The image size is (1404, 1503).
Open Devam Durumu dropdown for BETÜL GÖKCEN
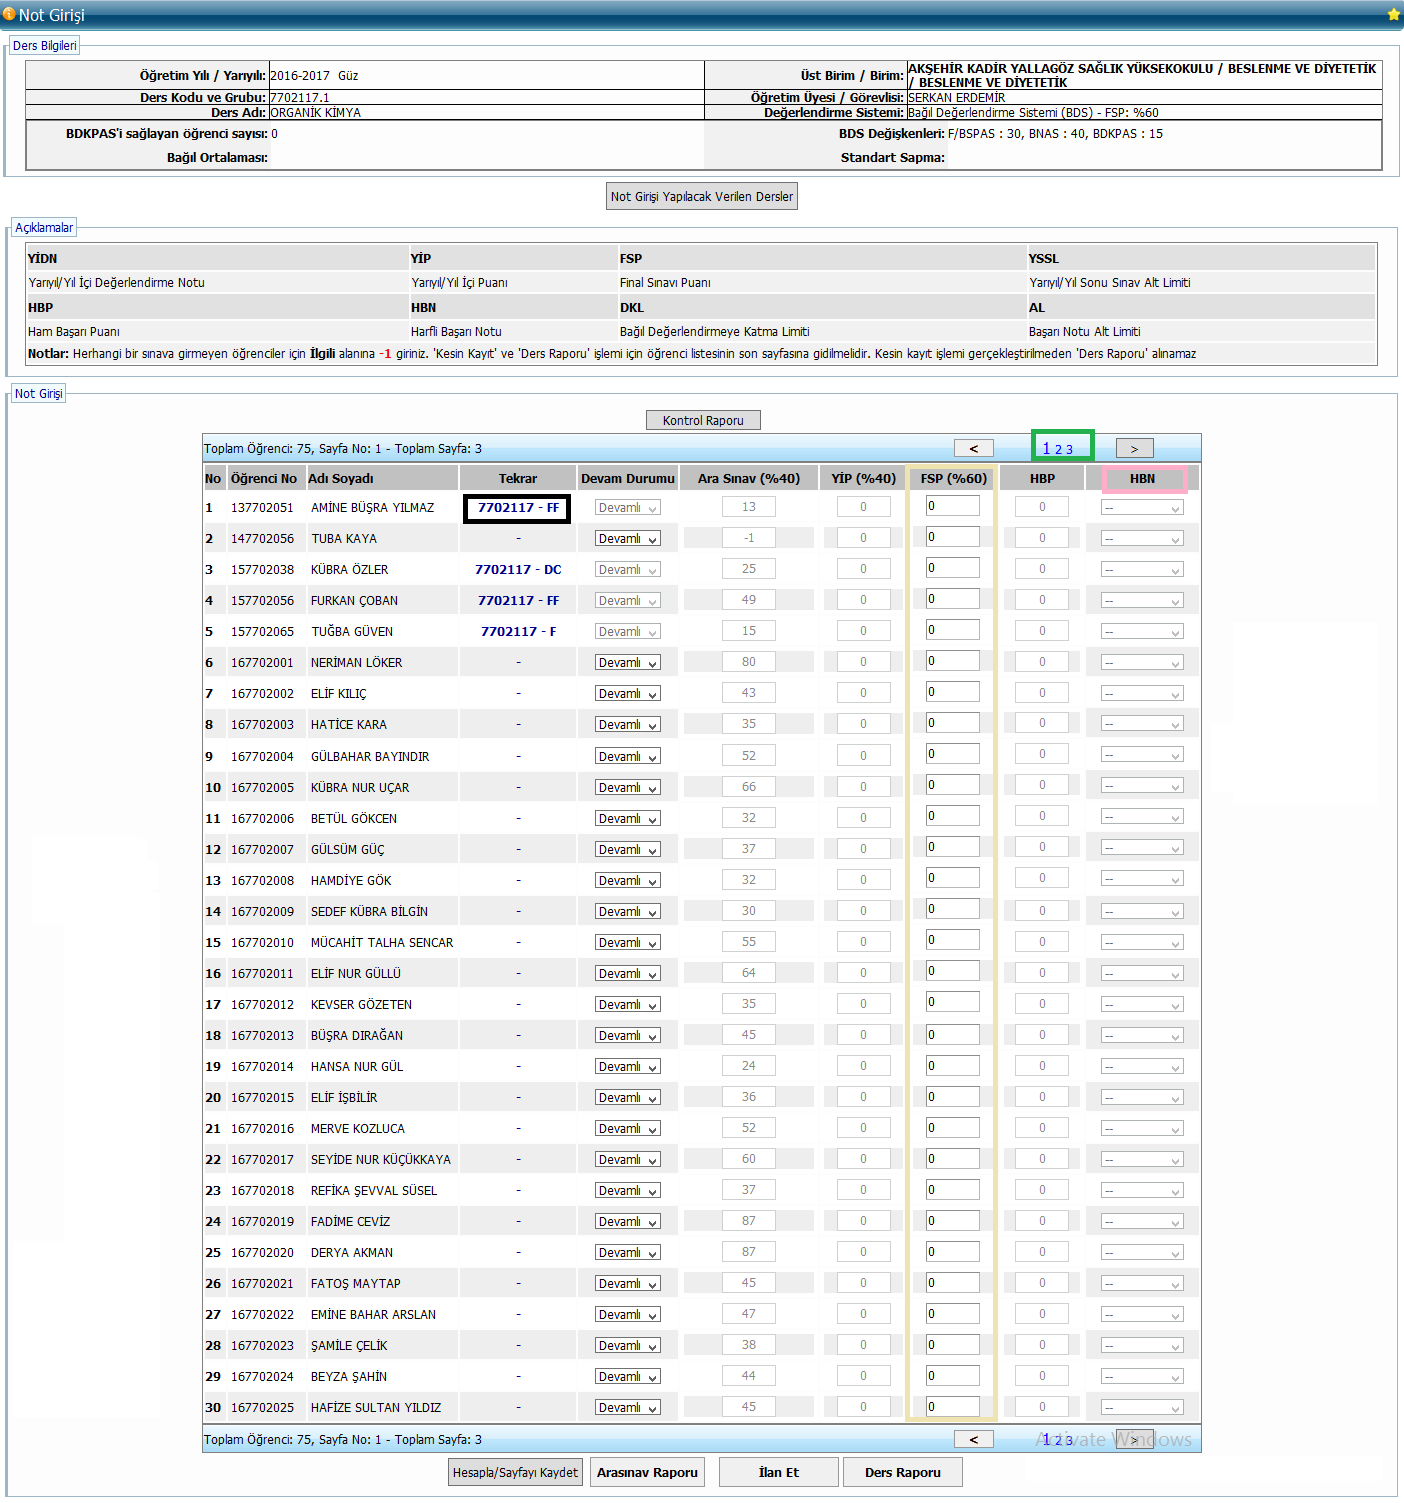click(x=628, y=819)
